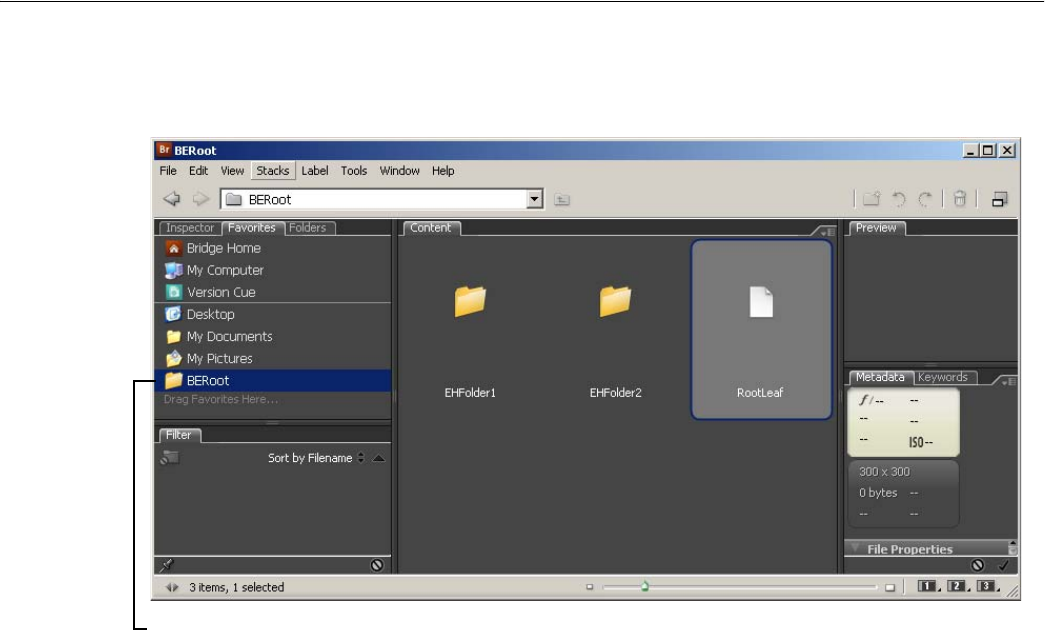Click the BERoot path field

click(382, 199)
